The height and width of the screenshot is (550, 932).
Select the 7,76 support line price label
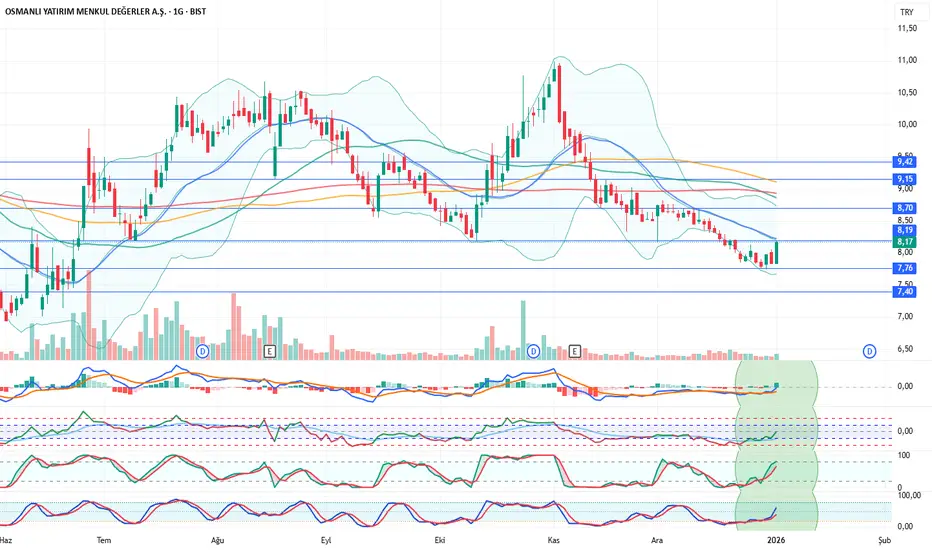[x=905, y=268]
